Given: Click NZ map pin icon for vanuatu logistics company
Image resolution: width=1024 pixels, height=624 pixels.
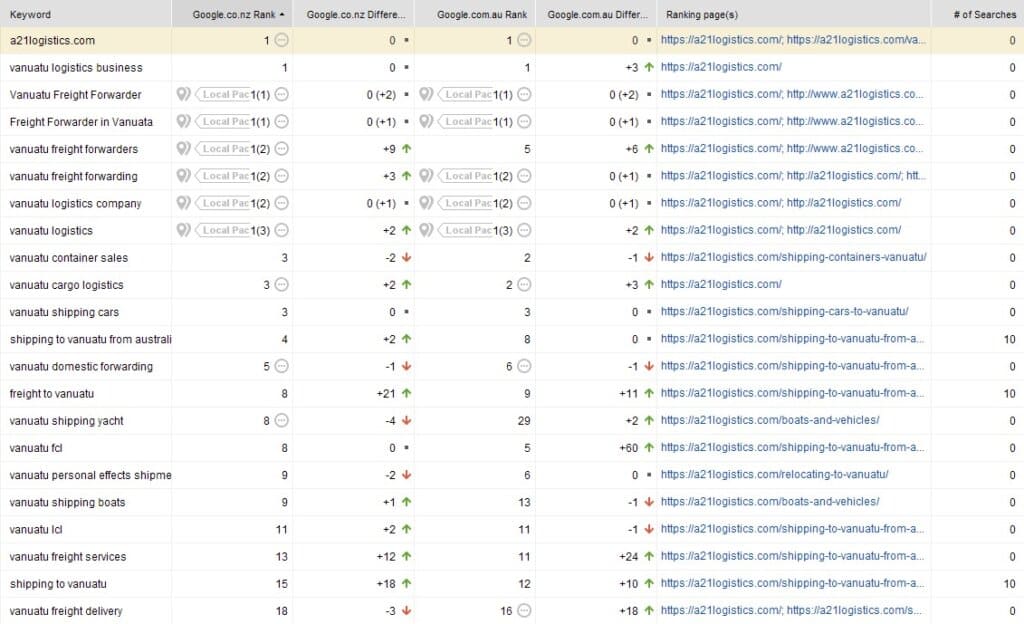Looking at the screenshot, I should 184,203.
